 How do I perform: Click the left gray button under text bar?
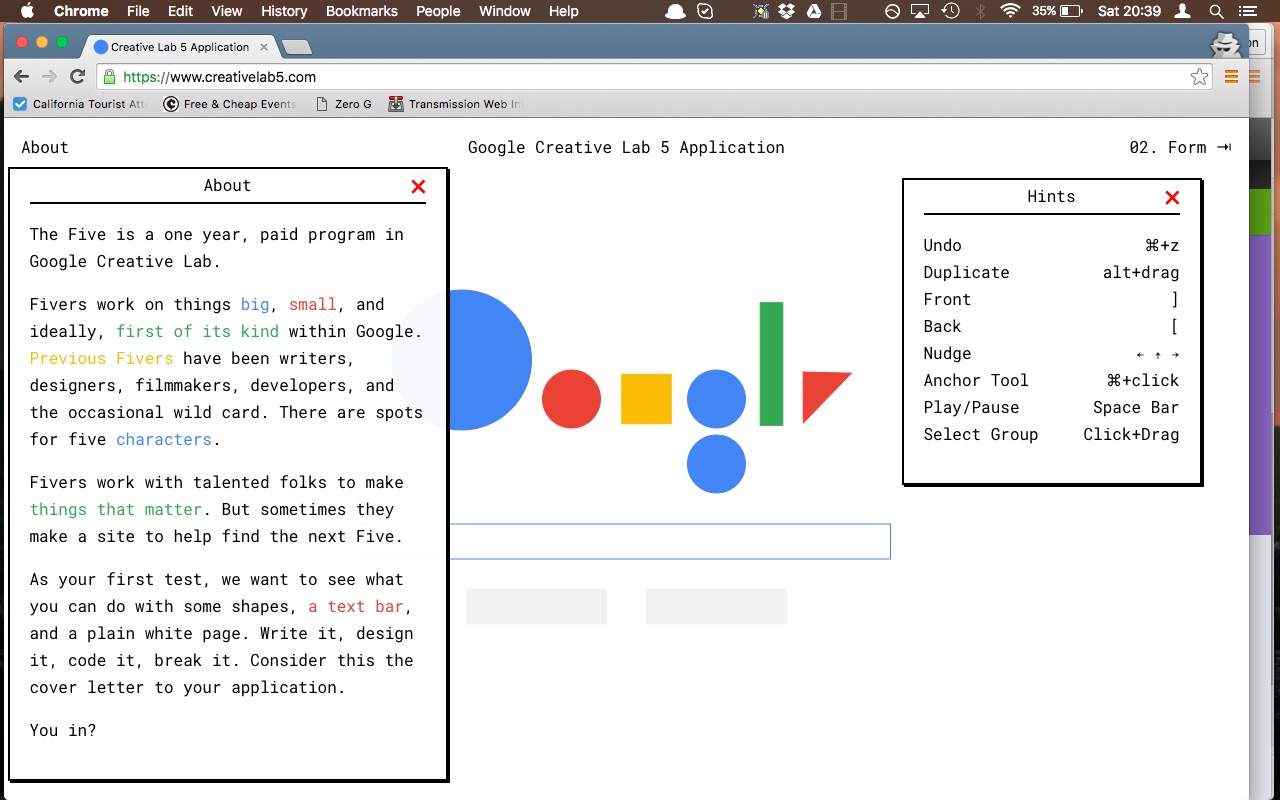[x=536, y=606]
